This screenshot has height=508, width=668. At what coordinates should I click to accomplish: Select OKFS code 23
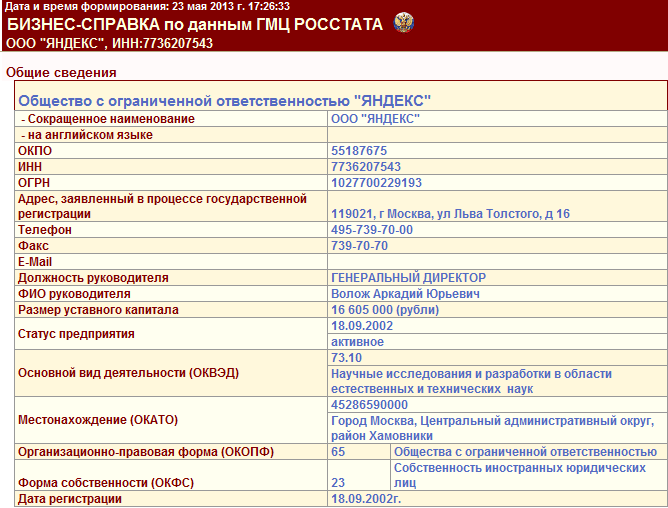338,483
